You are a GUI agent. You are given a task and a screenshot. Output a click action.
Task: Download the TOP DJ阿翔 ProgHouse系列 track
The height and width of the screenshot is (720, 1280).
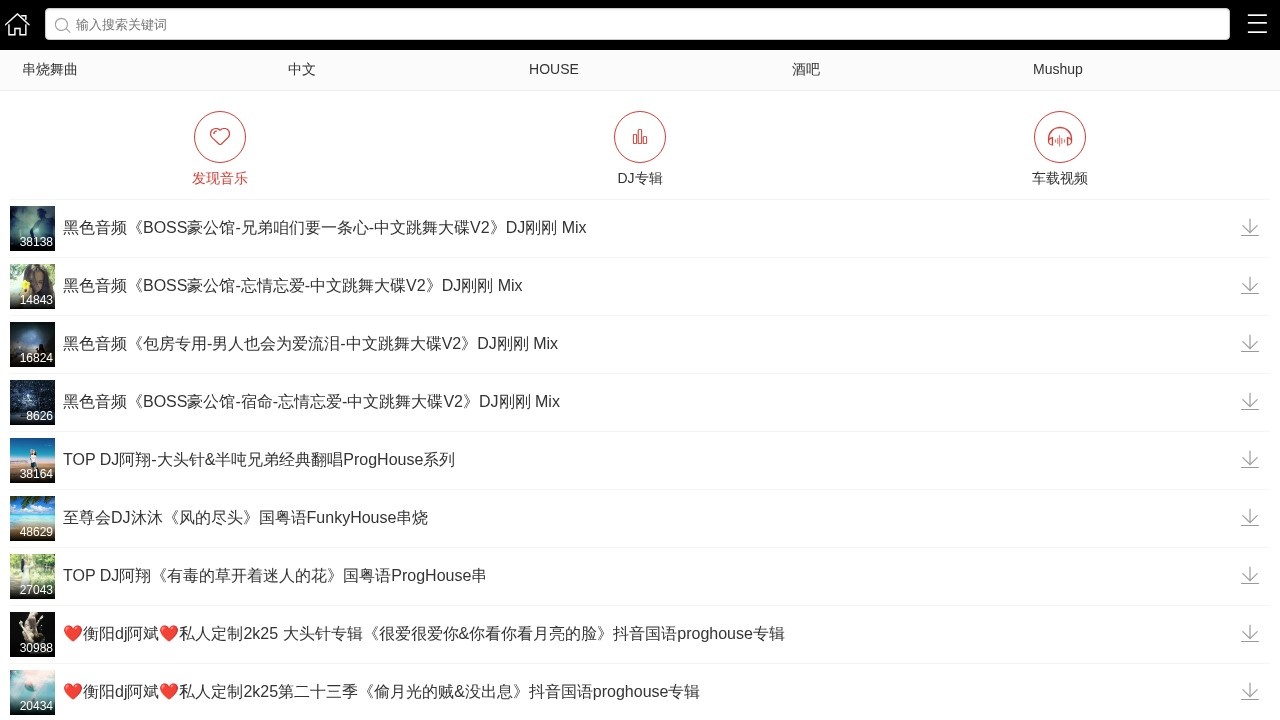[1249, 460]
